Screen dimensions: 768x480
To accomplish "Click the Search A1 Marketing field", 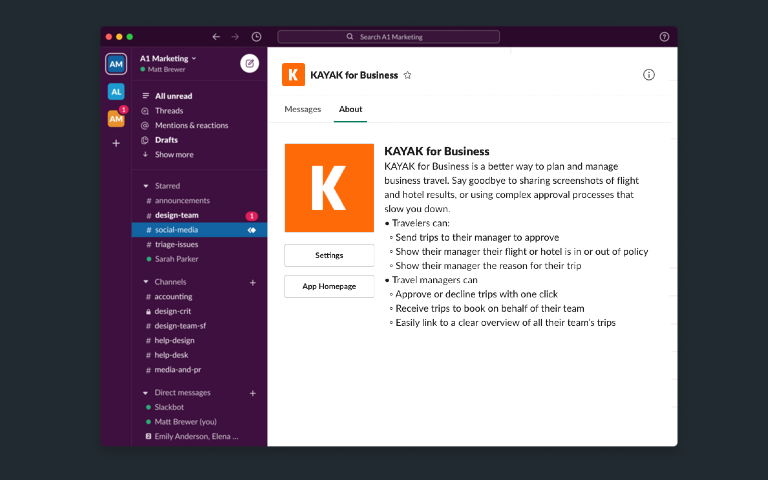I will point(388,37).
